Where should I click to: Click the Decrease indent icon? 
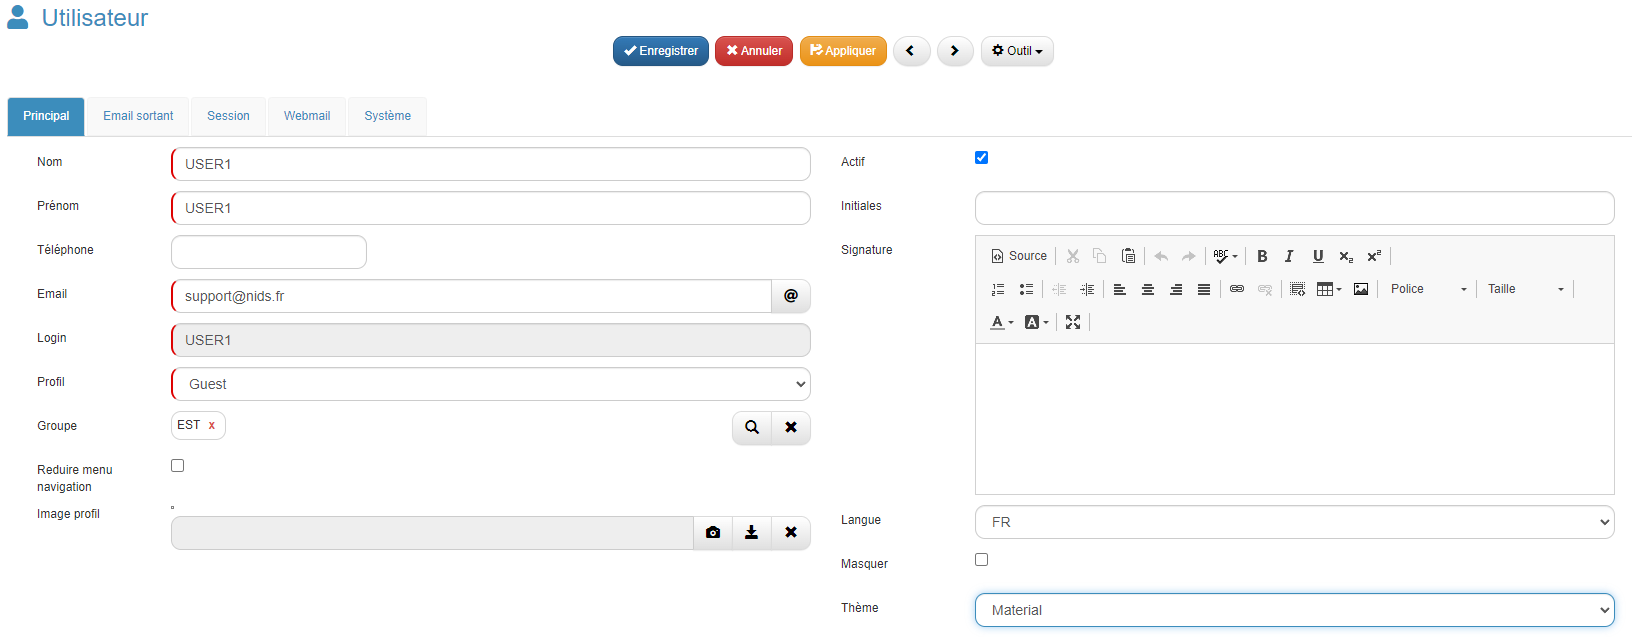coord(1059,289)
